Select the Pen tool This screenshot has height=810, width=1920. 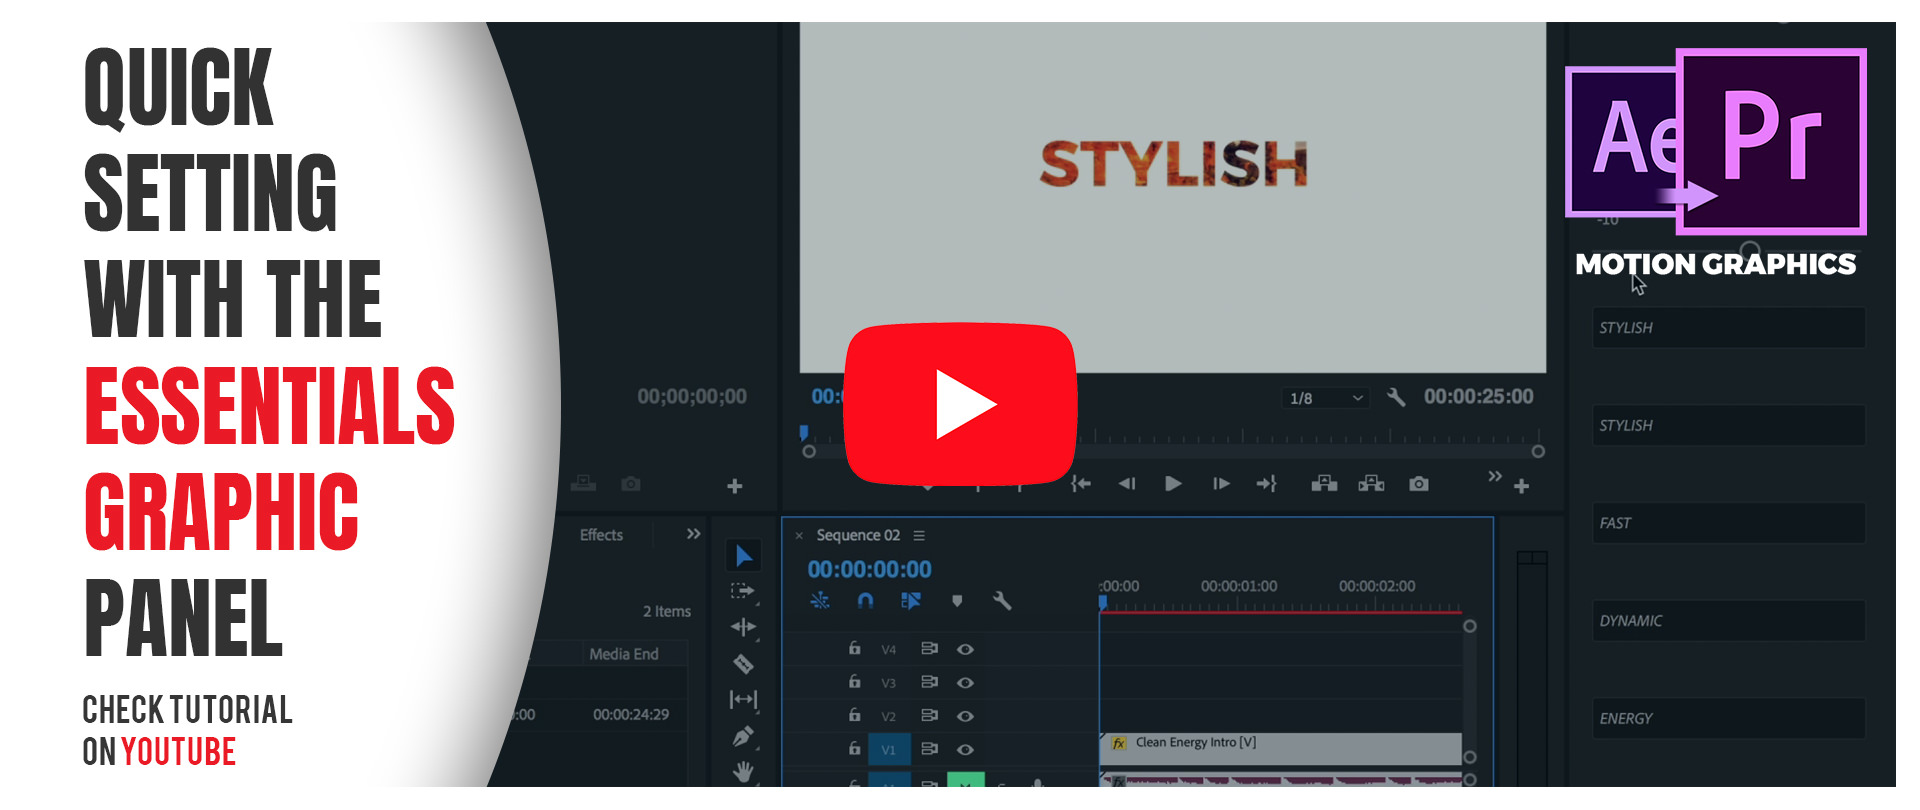tap(743, 736)
